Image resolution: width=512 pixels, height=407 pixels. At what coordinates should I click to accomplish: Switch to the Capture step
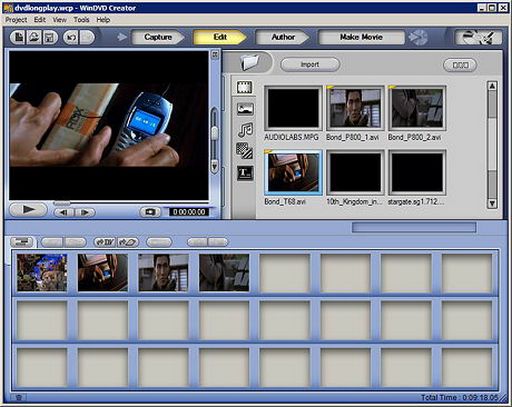click(x=158, y=37)
